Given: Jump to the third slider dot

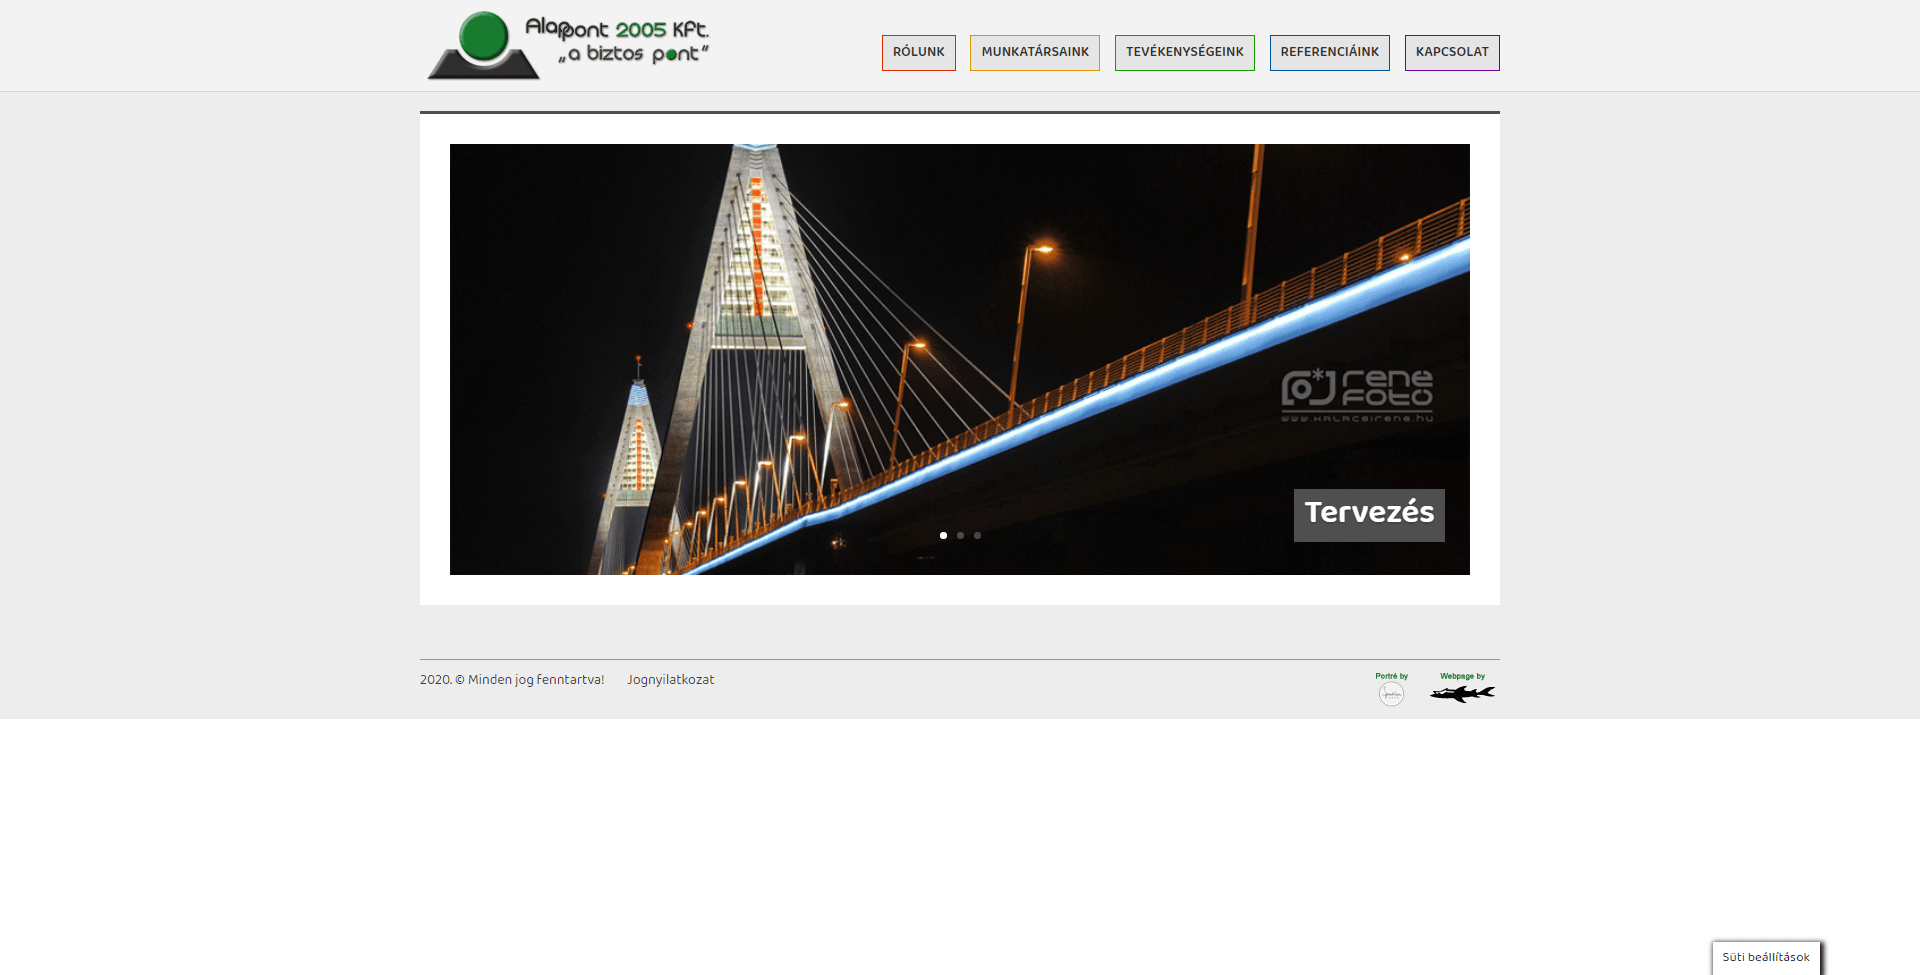Looking at the screenshot, I should click(x=977, y=535).
